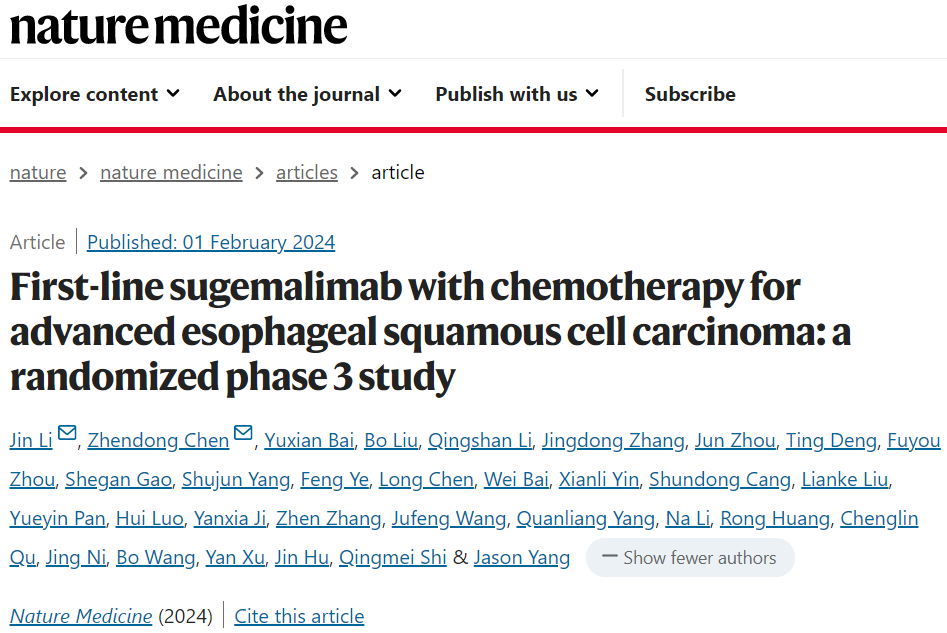947x633 pixels.
Task: Select author Jason Yang
Action: coord(522,557)
